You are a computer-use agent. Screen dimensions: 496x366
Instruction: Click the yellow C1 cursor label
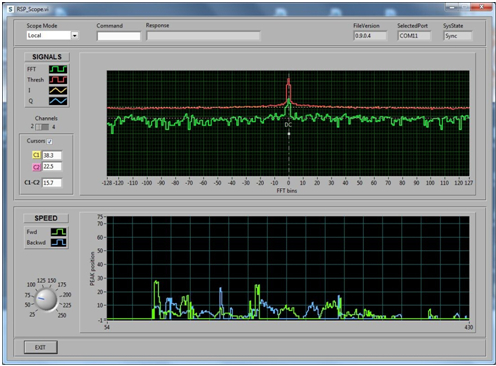click(36, 155)
